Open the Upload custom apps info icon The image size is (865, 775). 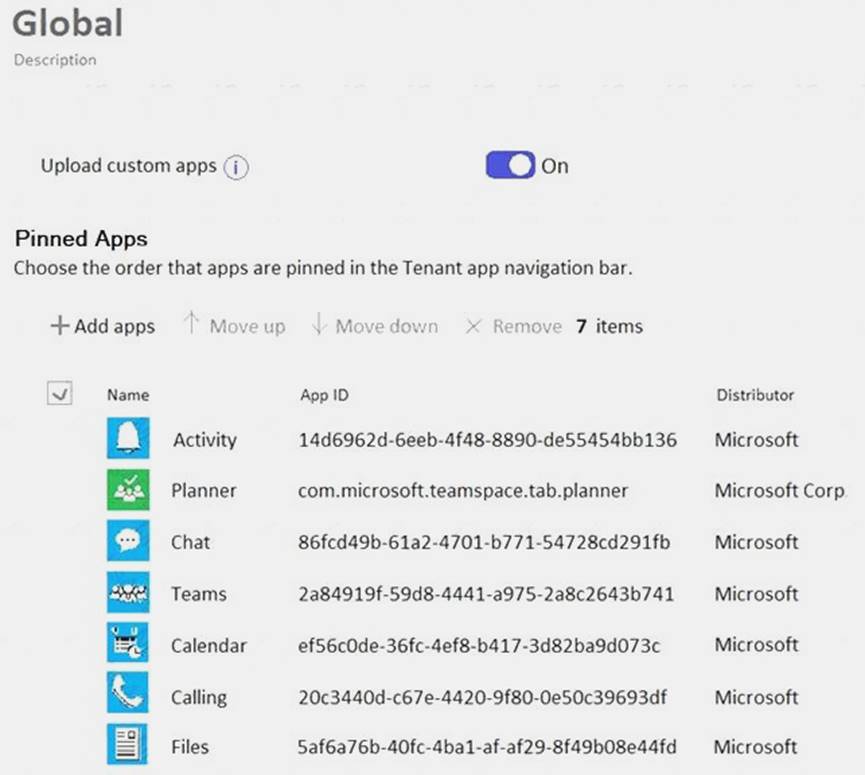click(235, 167)
